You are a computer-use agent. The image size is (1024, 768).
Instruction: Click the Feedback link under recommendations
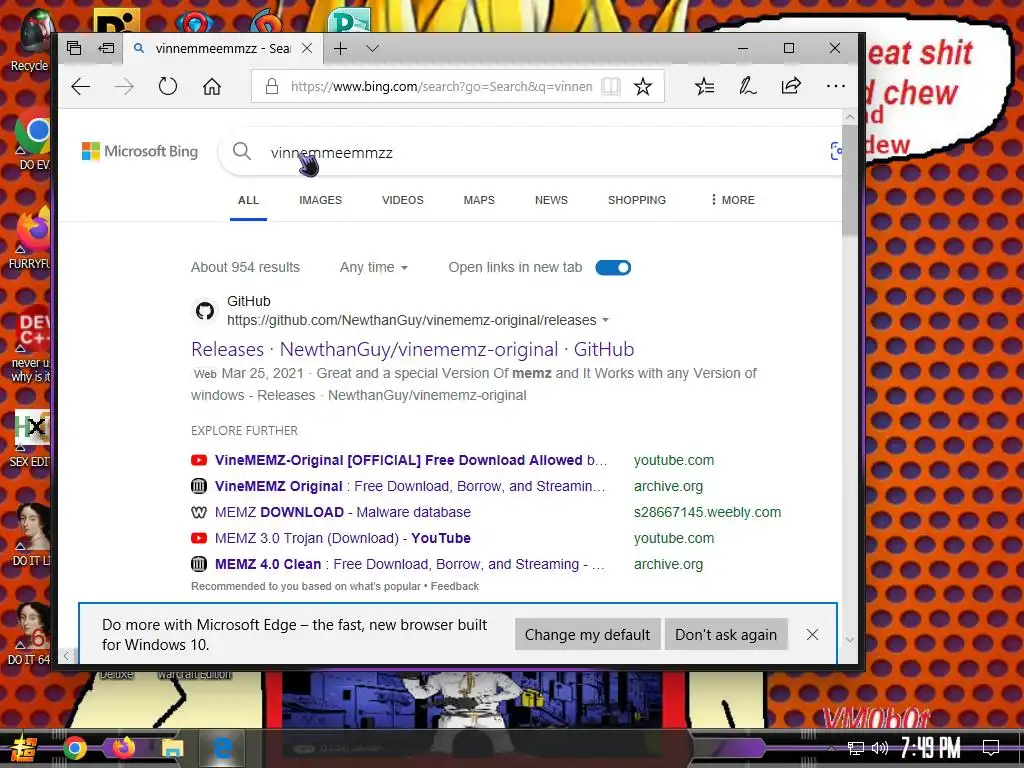click(x=455, y=586)
